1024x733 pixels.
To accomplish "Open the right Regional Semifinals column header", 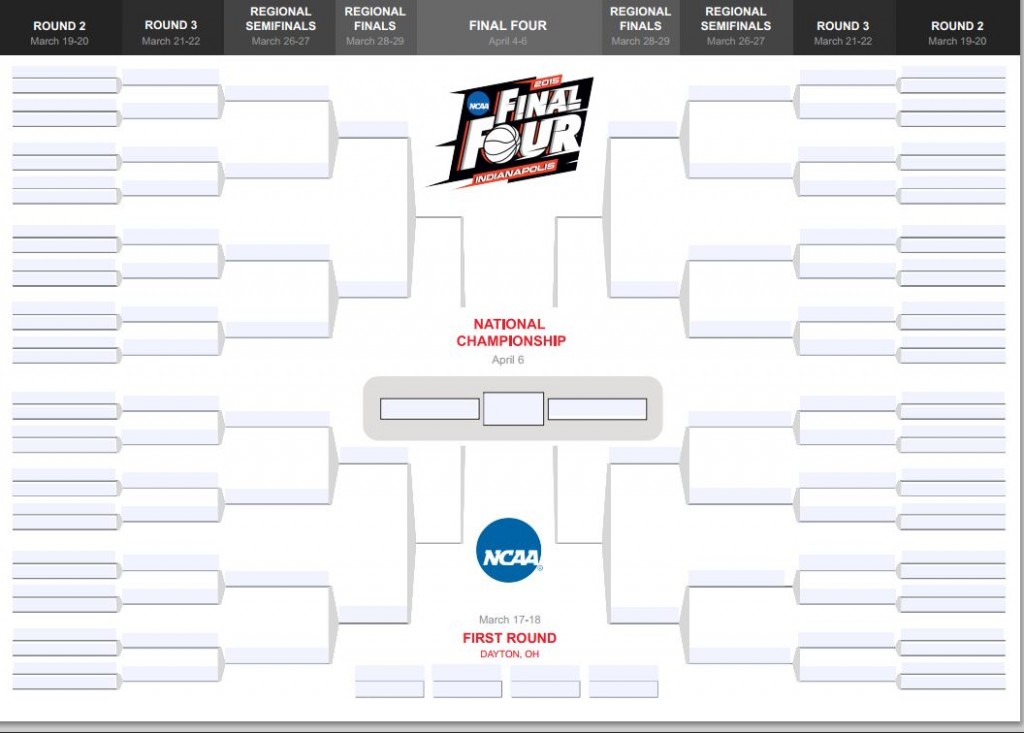I will 735,27.
